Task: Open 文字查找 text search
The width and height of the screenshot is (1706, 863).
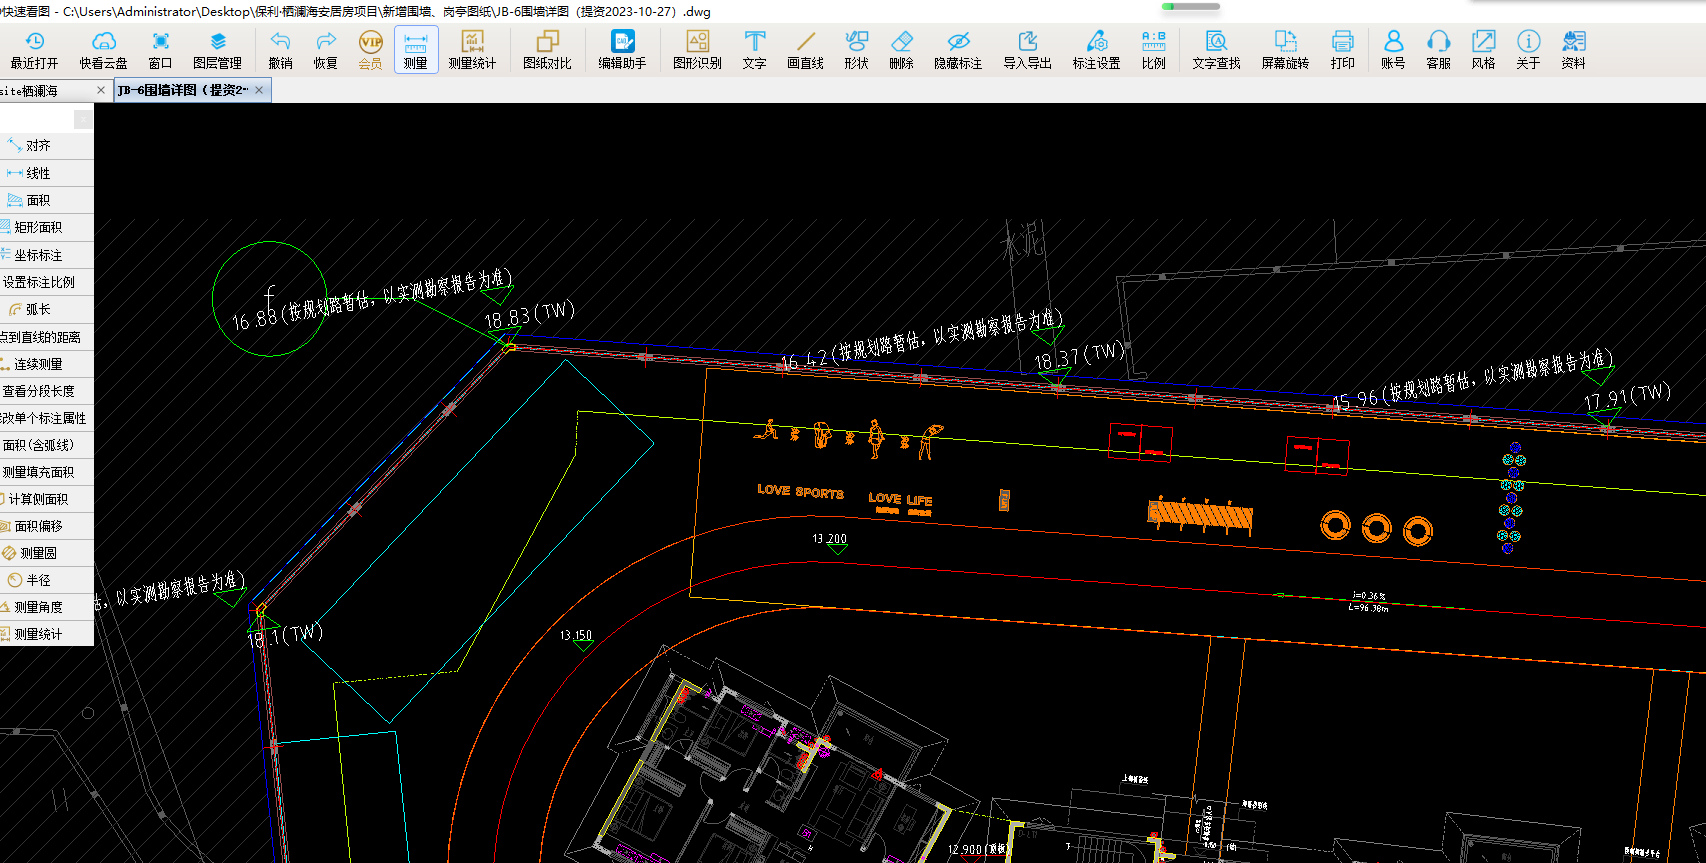Action: pyautogui.click(x=1216, y=50)
